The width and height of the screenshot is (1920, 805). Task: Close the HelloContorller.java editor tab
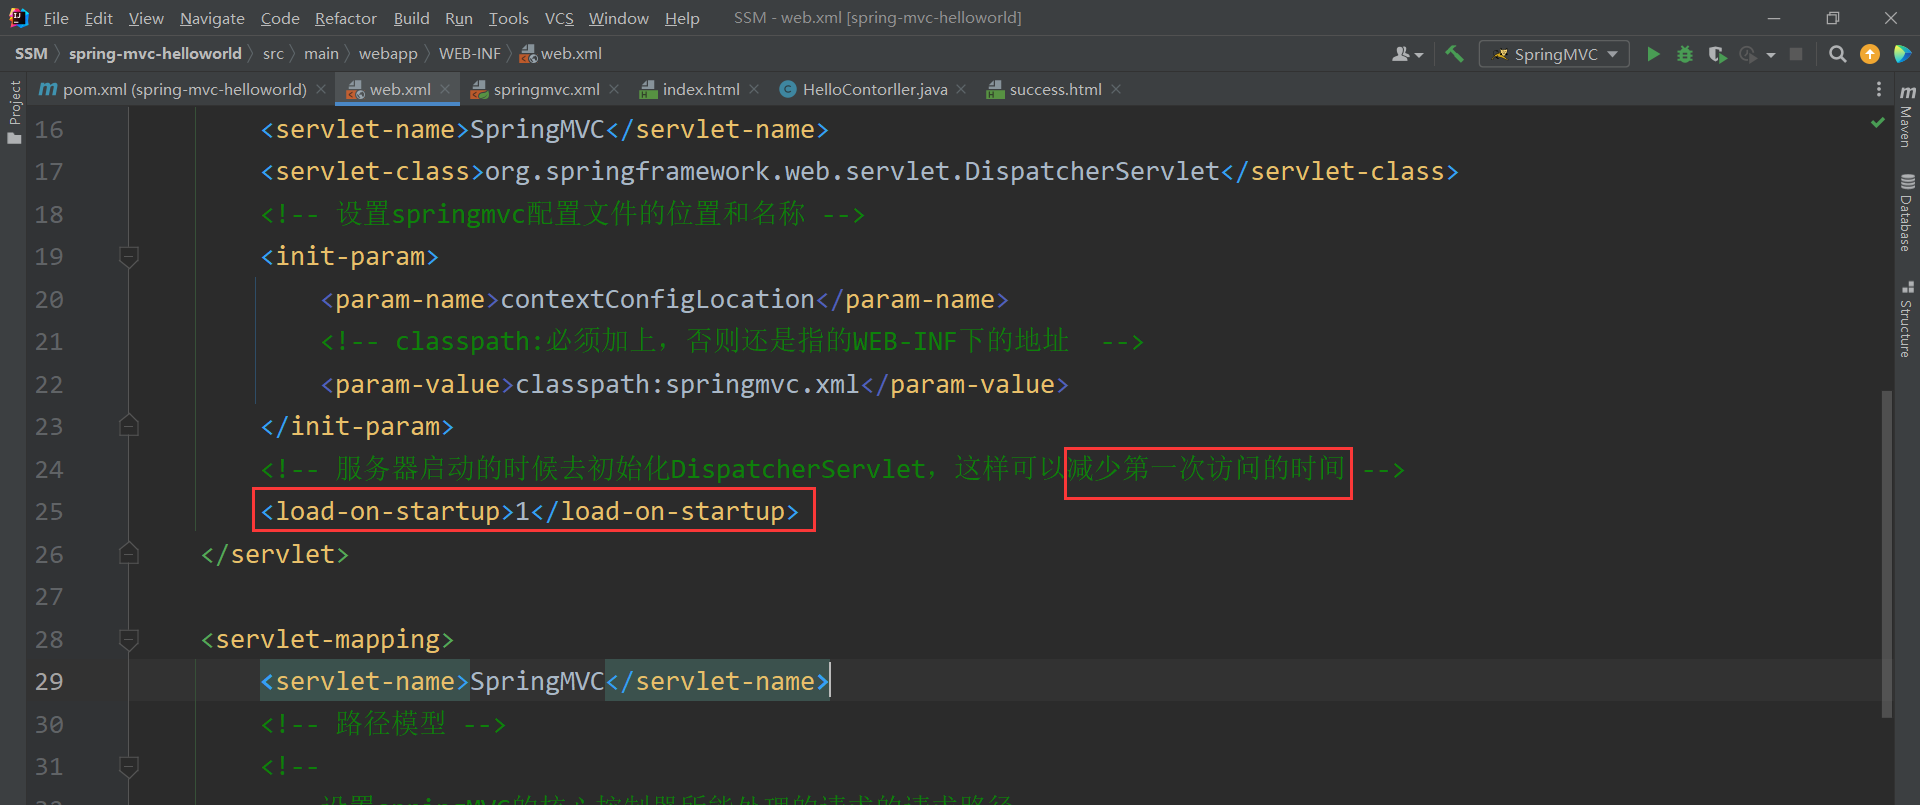pos(961,89)
